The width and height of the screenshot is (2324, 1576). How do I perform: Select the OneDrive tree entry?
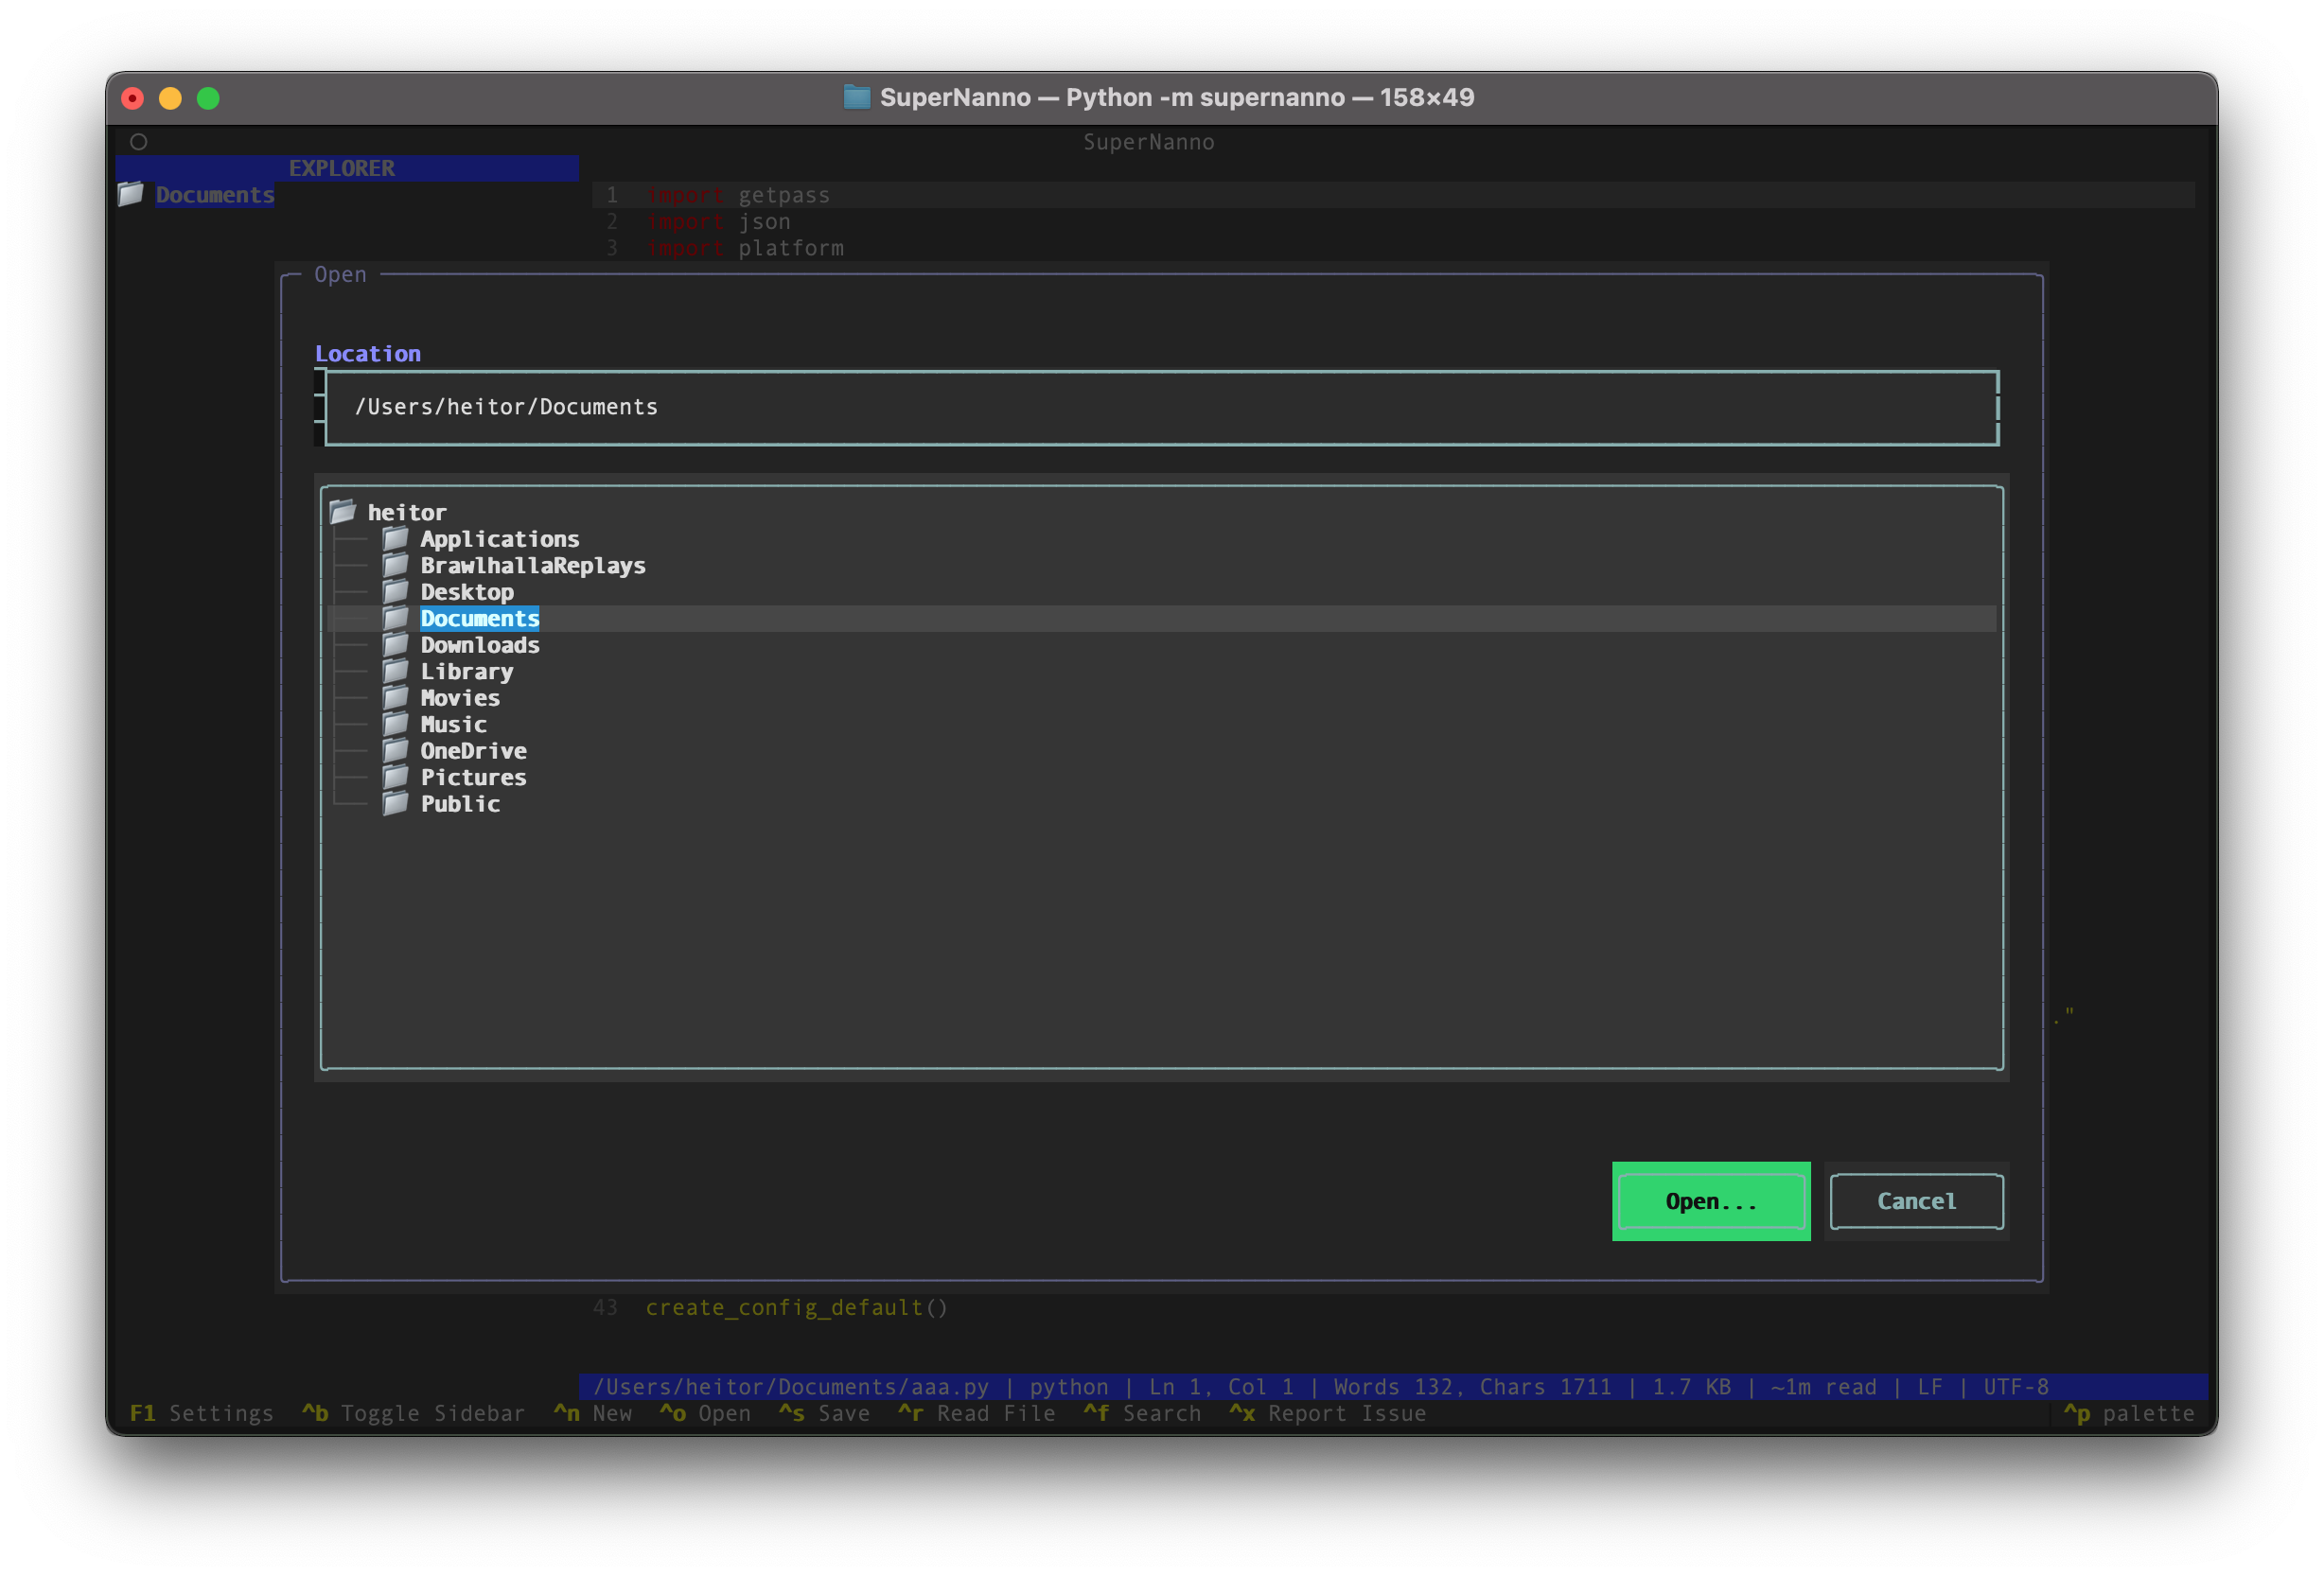474,751
